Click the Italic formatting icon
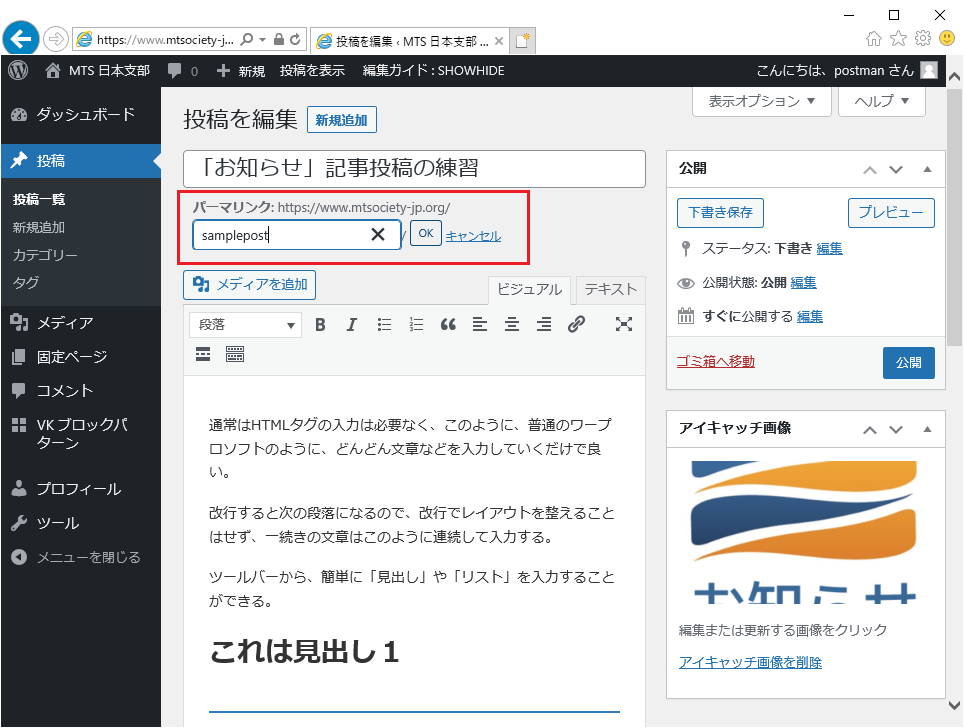964x728 pixels. click(351, 324)
